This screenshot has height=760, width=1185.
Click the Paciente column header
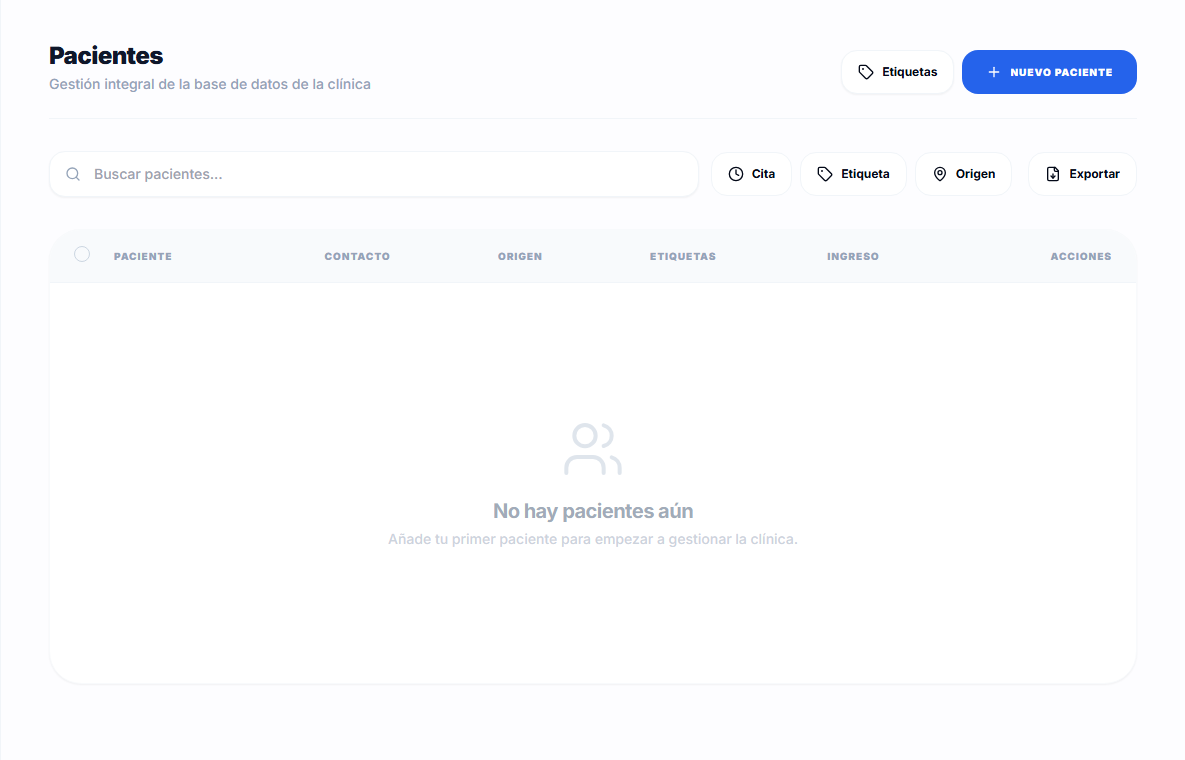143,257
